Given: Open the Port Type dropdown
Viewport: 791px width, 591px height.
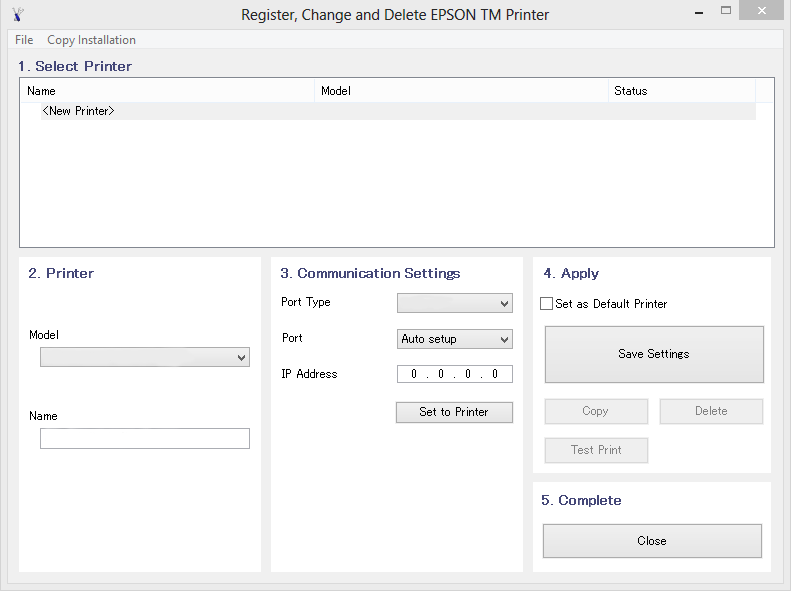Looking at the screenshot, I should 455,303.
